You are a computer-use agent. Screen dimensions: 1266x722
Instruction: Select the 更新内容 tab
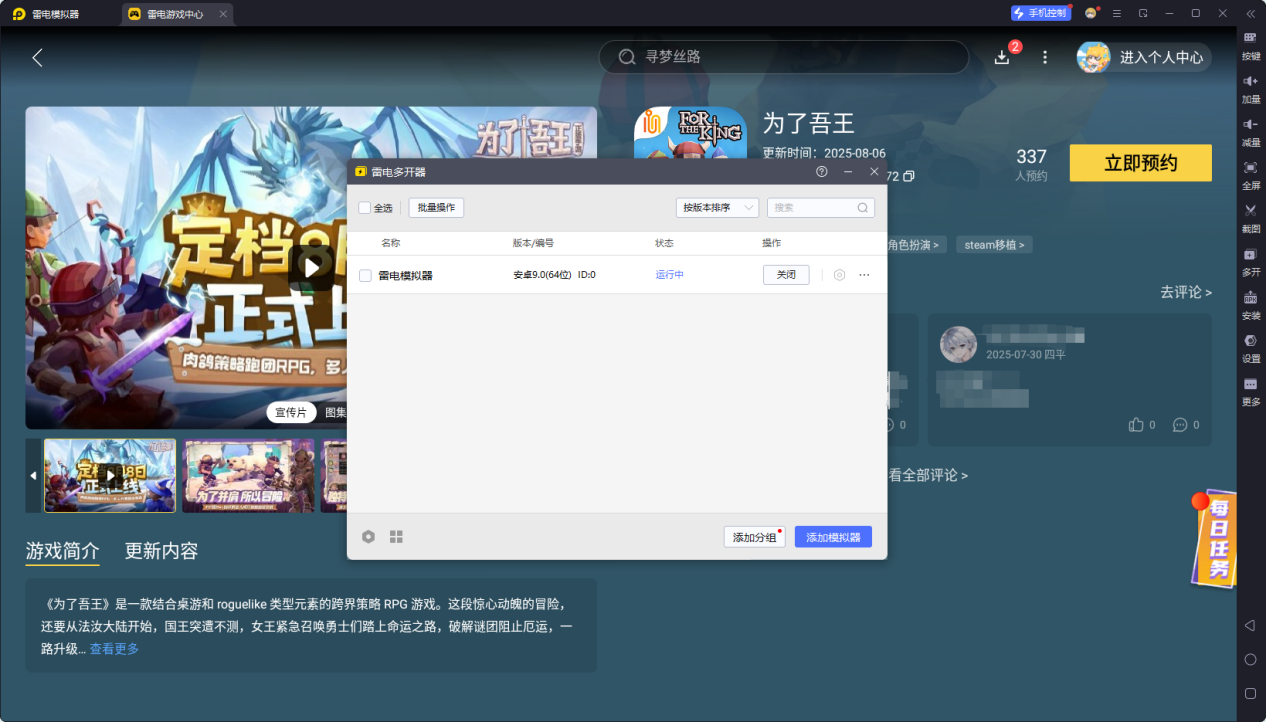click(161, 551)
